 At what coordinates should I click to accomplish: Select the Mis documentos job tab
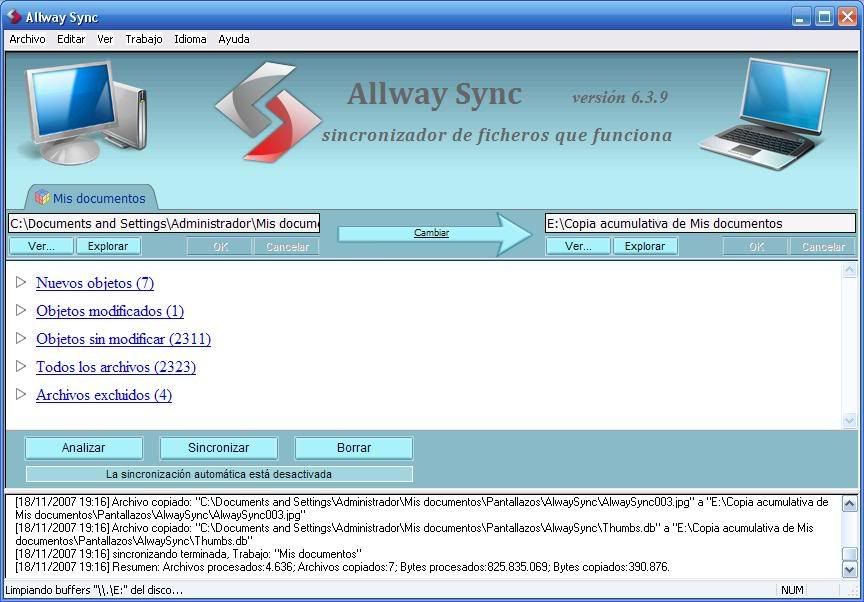[92, 198]
